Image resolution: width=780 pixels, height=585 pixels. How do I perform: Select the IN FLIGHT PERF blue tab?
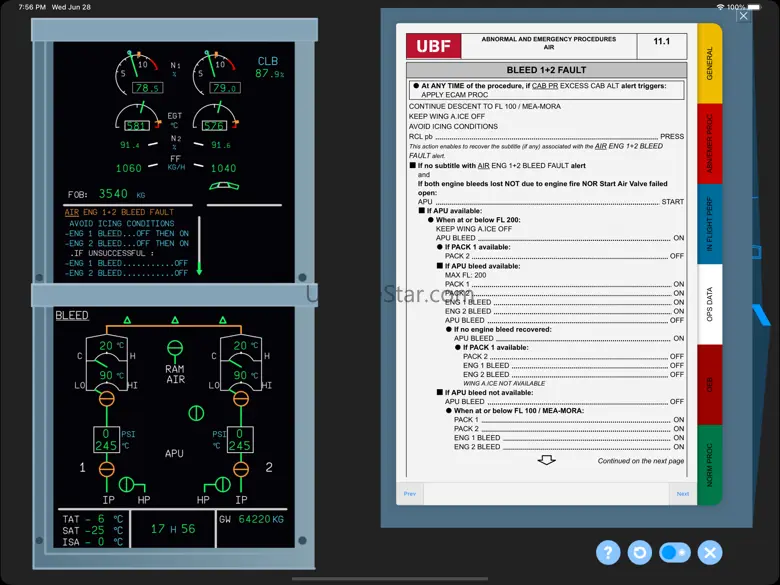(709, 222)
